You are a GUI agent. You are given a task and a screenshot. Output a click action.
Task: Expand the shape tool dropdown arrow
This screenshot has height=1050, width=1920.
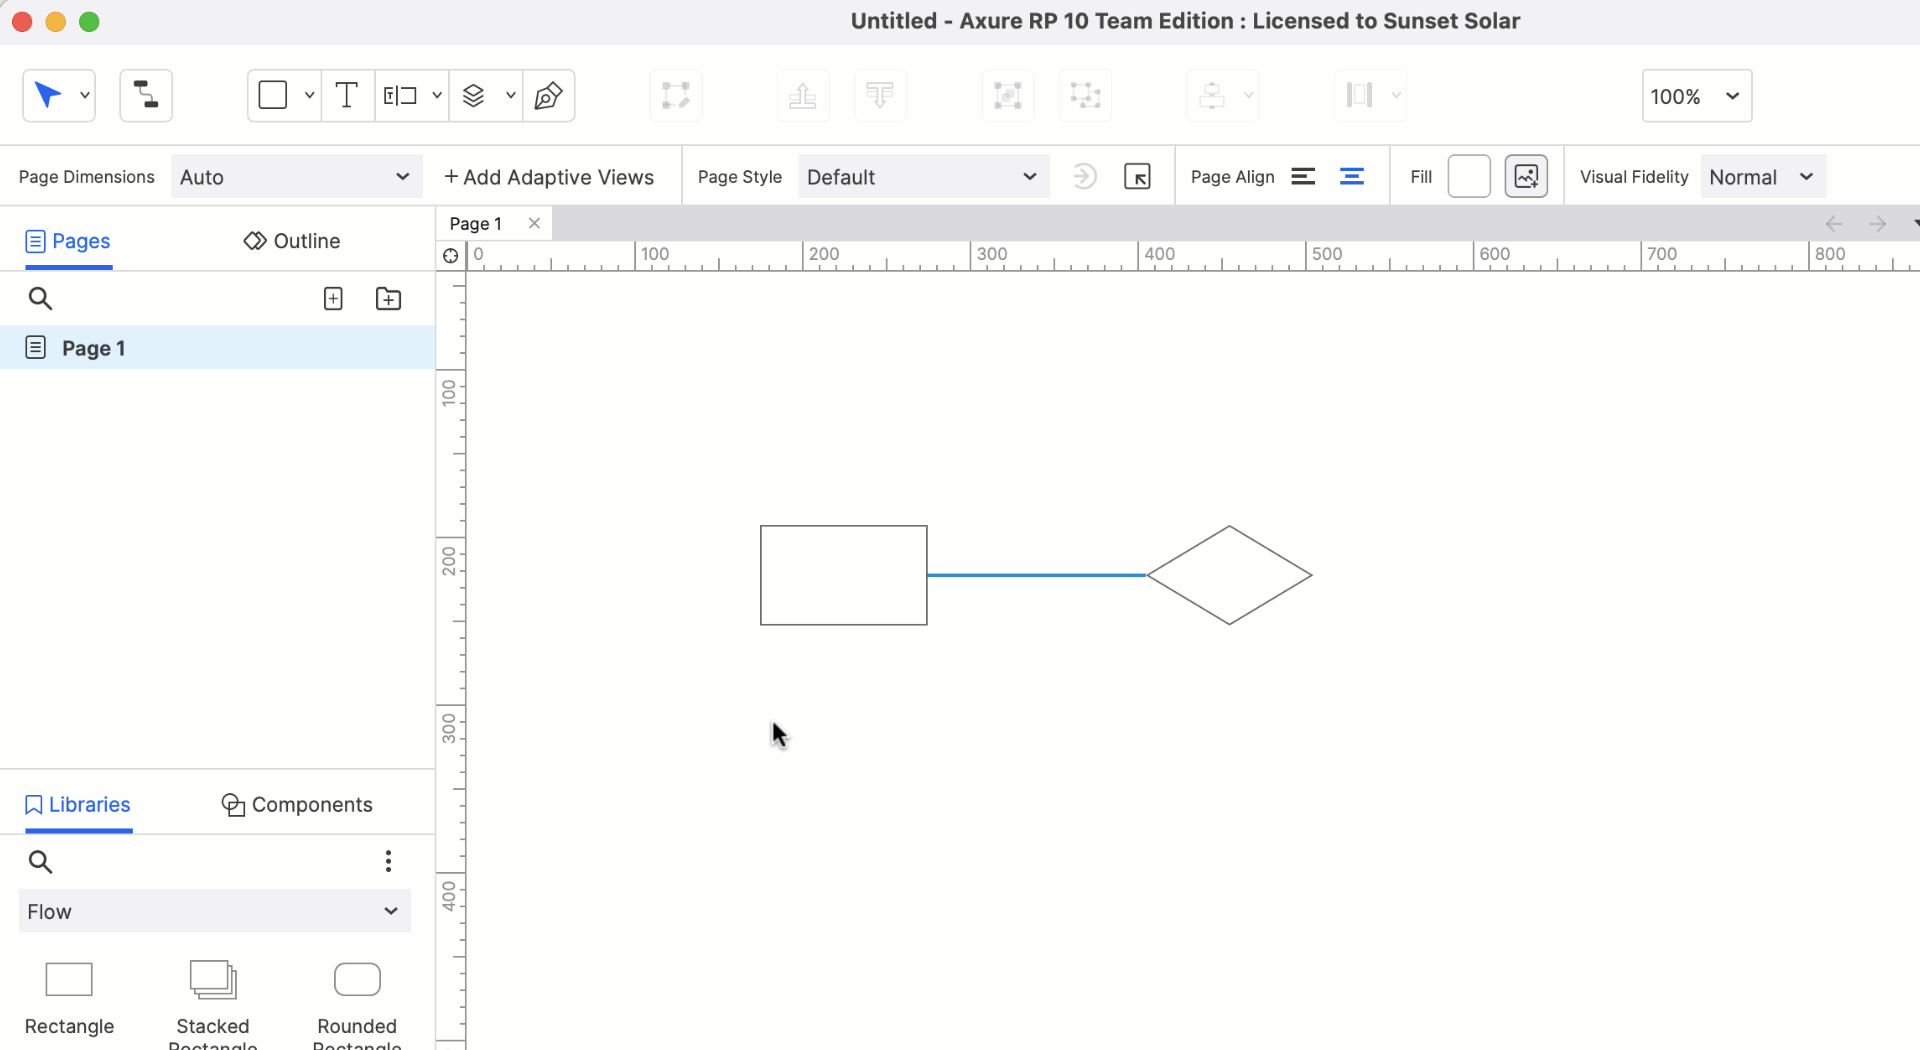pyautogui.click(x=310, y=96)
